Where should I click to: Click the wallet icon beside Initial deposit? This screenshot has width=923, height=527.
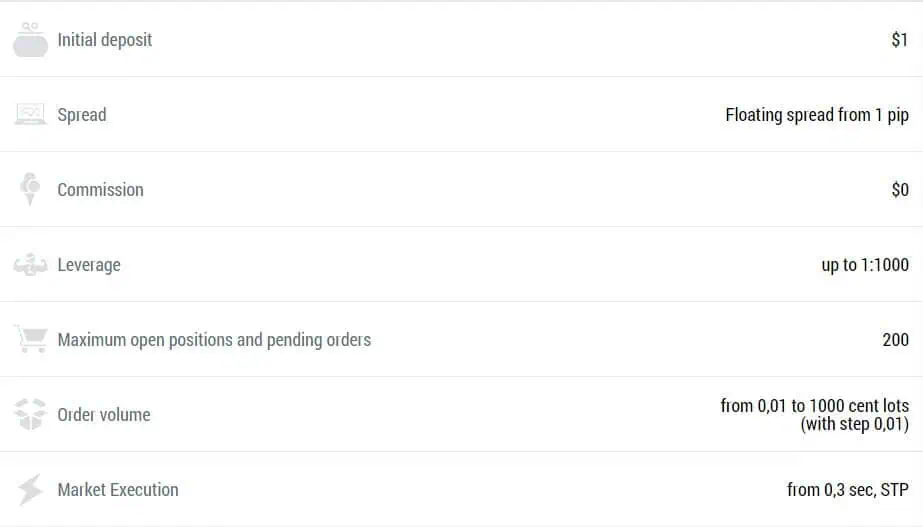click(x=31, y=39)
